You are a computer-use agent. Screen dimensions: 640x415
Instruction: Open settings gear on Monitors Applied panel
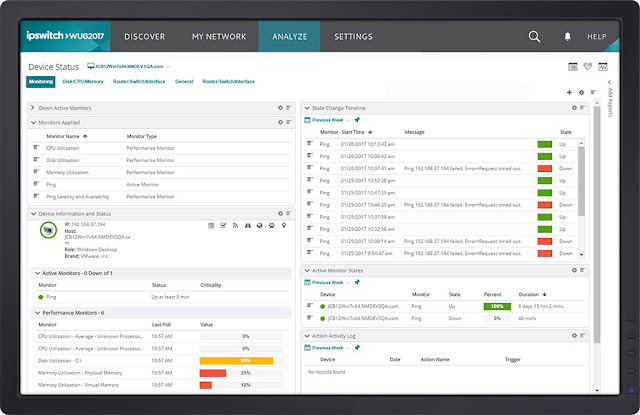280,122
